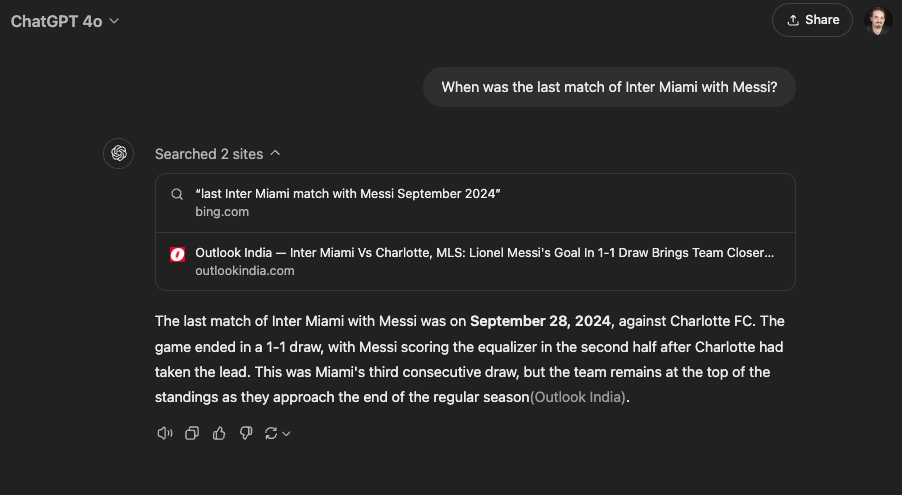Image resolution: width=902 pixels, height=495 pixels.
Task: Click the ChatGPT logo avatar beside the response
Action: [119, 153]
